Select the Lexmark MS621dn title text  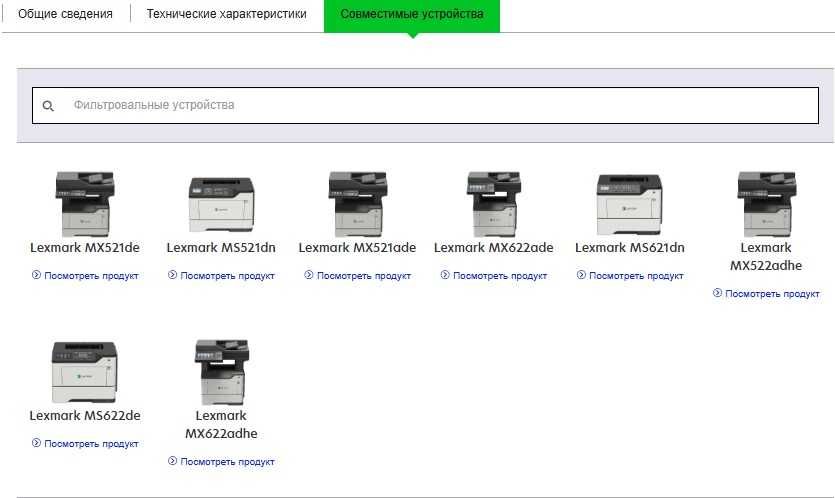coord(630,248)
